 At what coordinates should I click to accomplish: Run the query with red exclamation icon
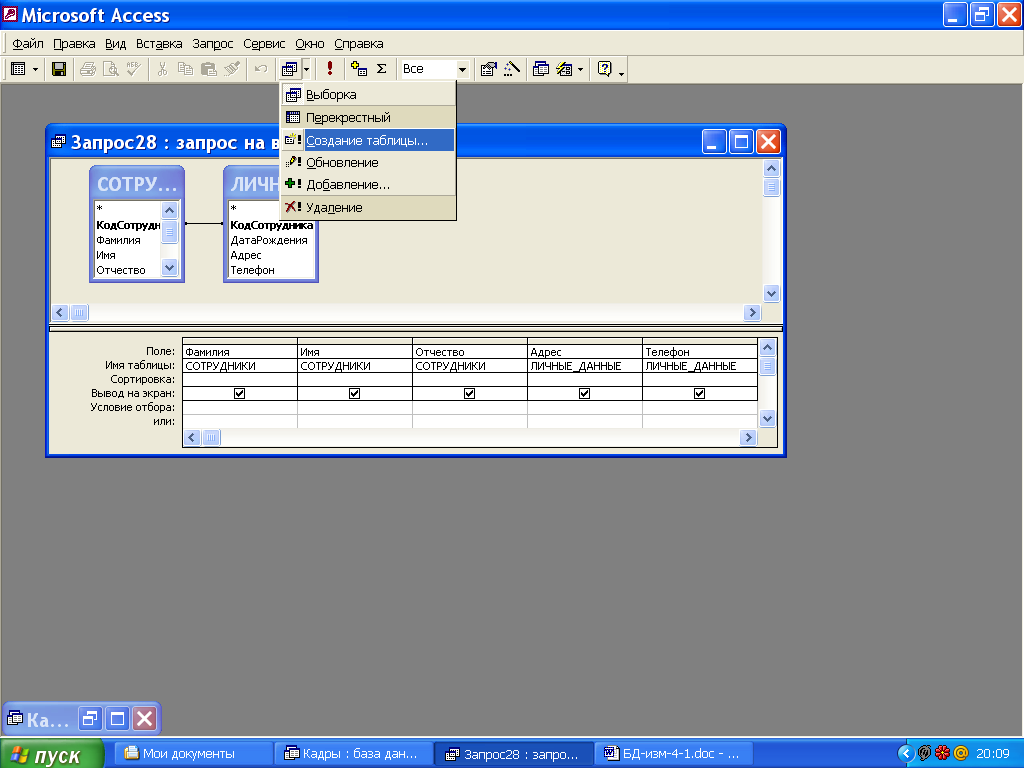pos(330,69)
